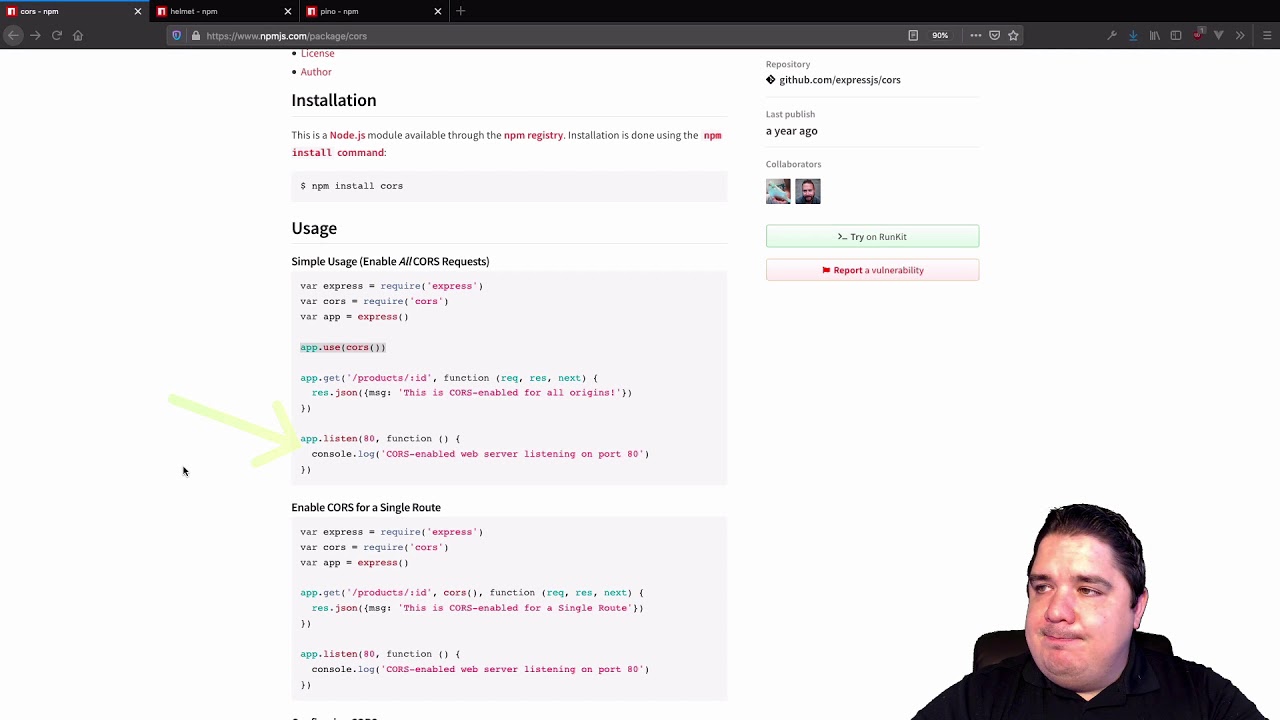Open the Firefox hamburger menu
1280x720 pixels.
[x=1266, y=35]
